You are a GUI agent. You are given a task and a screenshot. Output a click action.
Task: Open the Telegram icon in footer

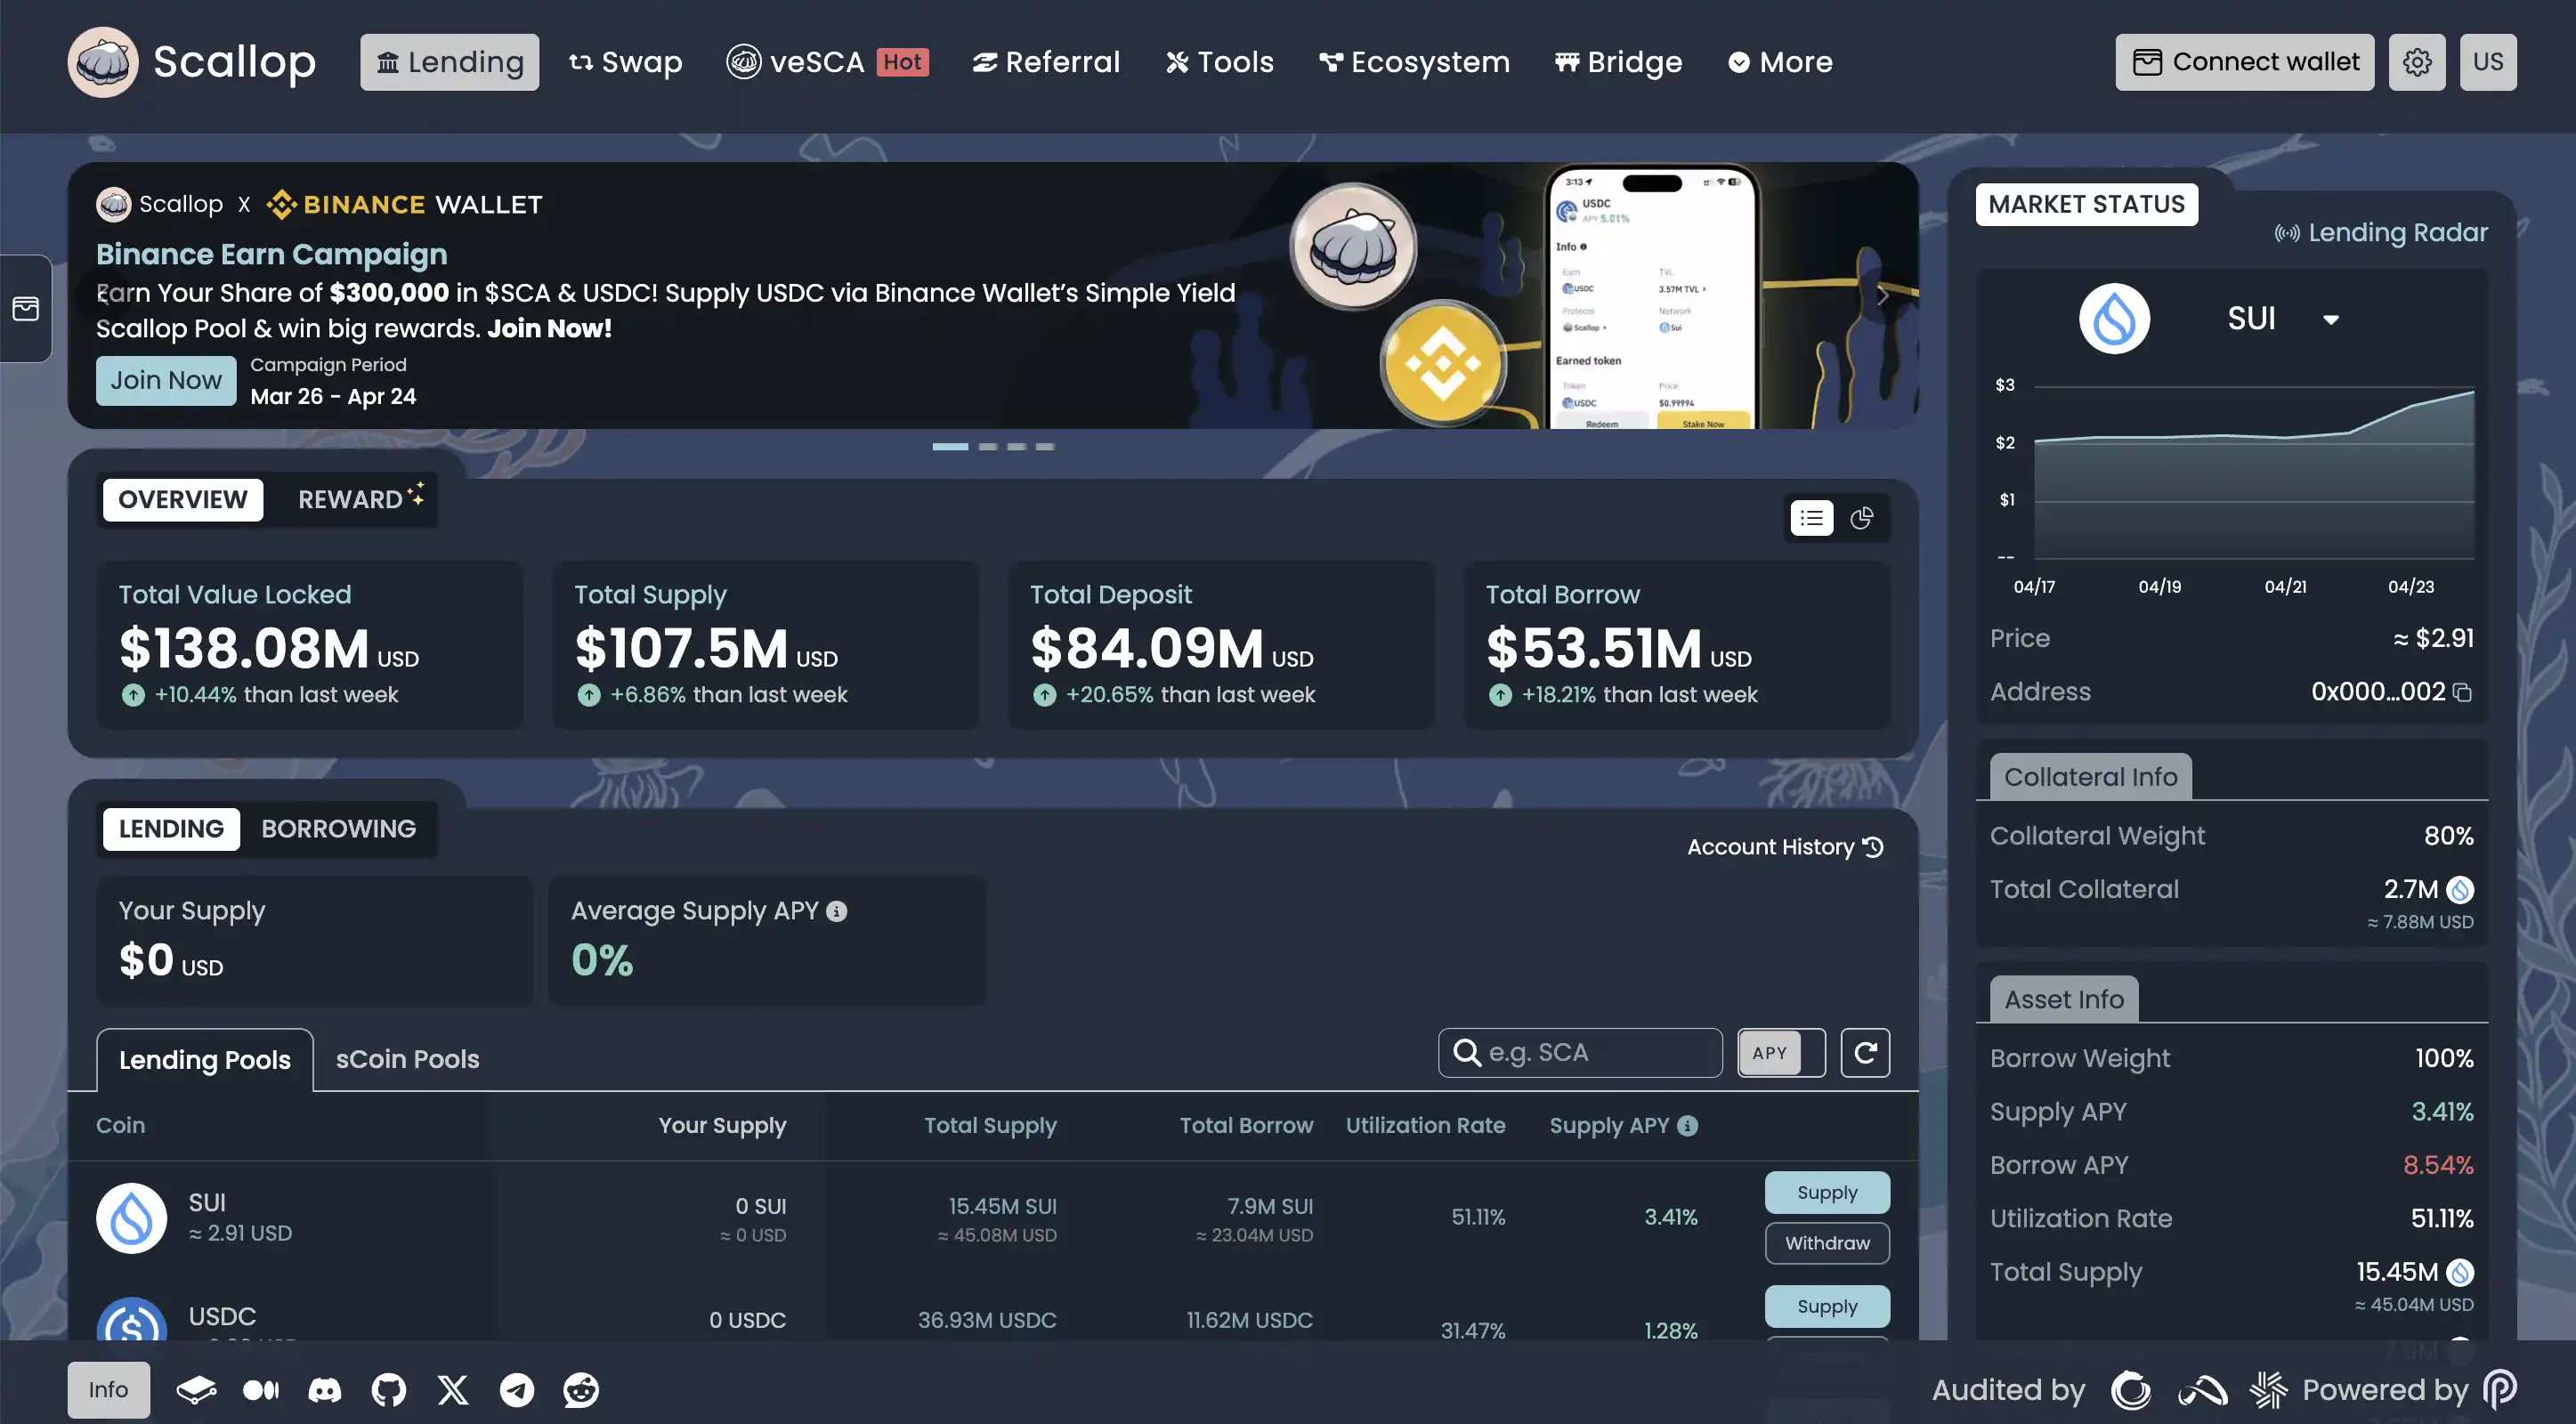point(517,1390)
